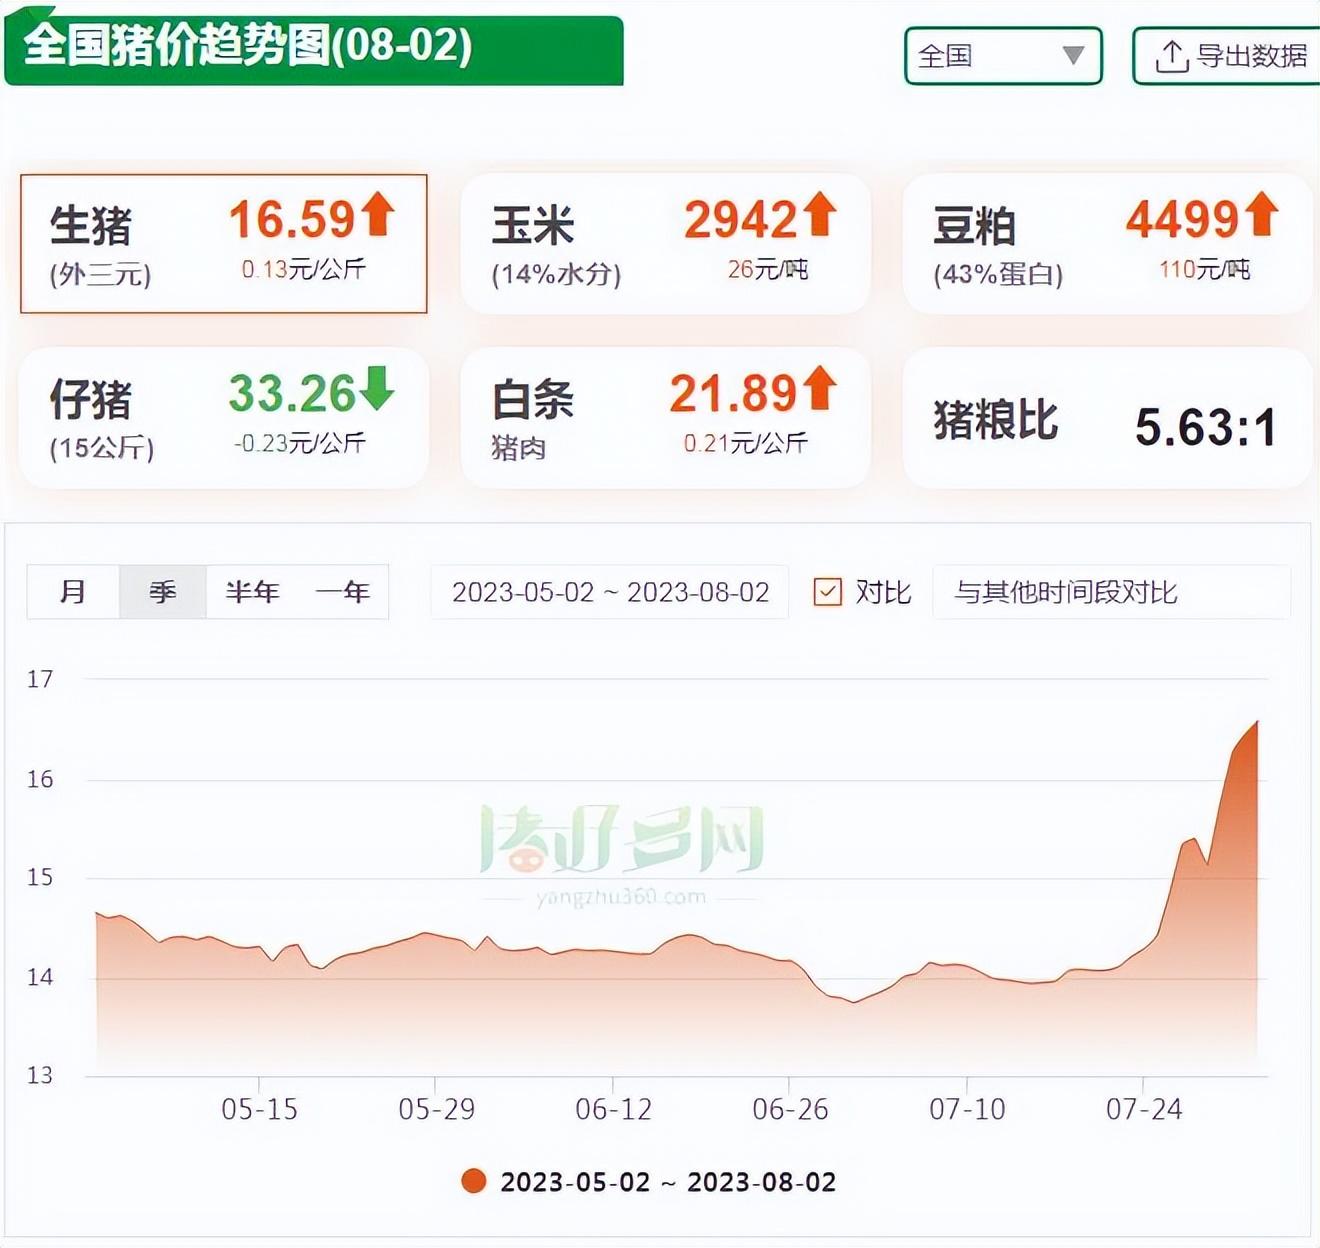The image size is (1320, 1248).
Task: Click the 33.26 piglet price value
Action: [292, 393]
